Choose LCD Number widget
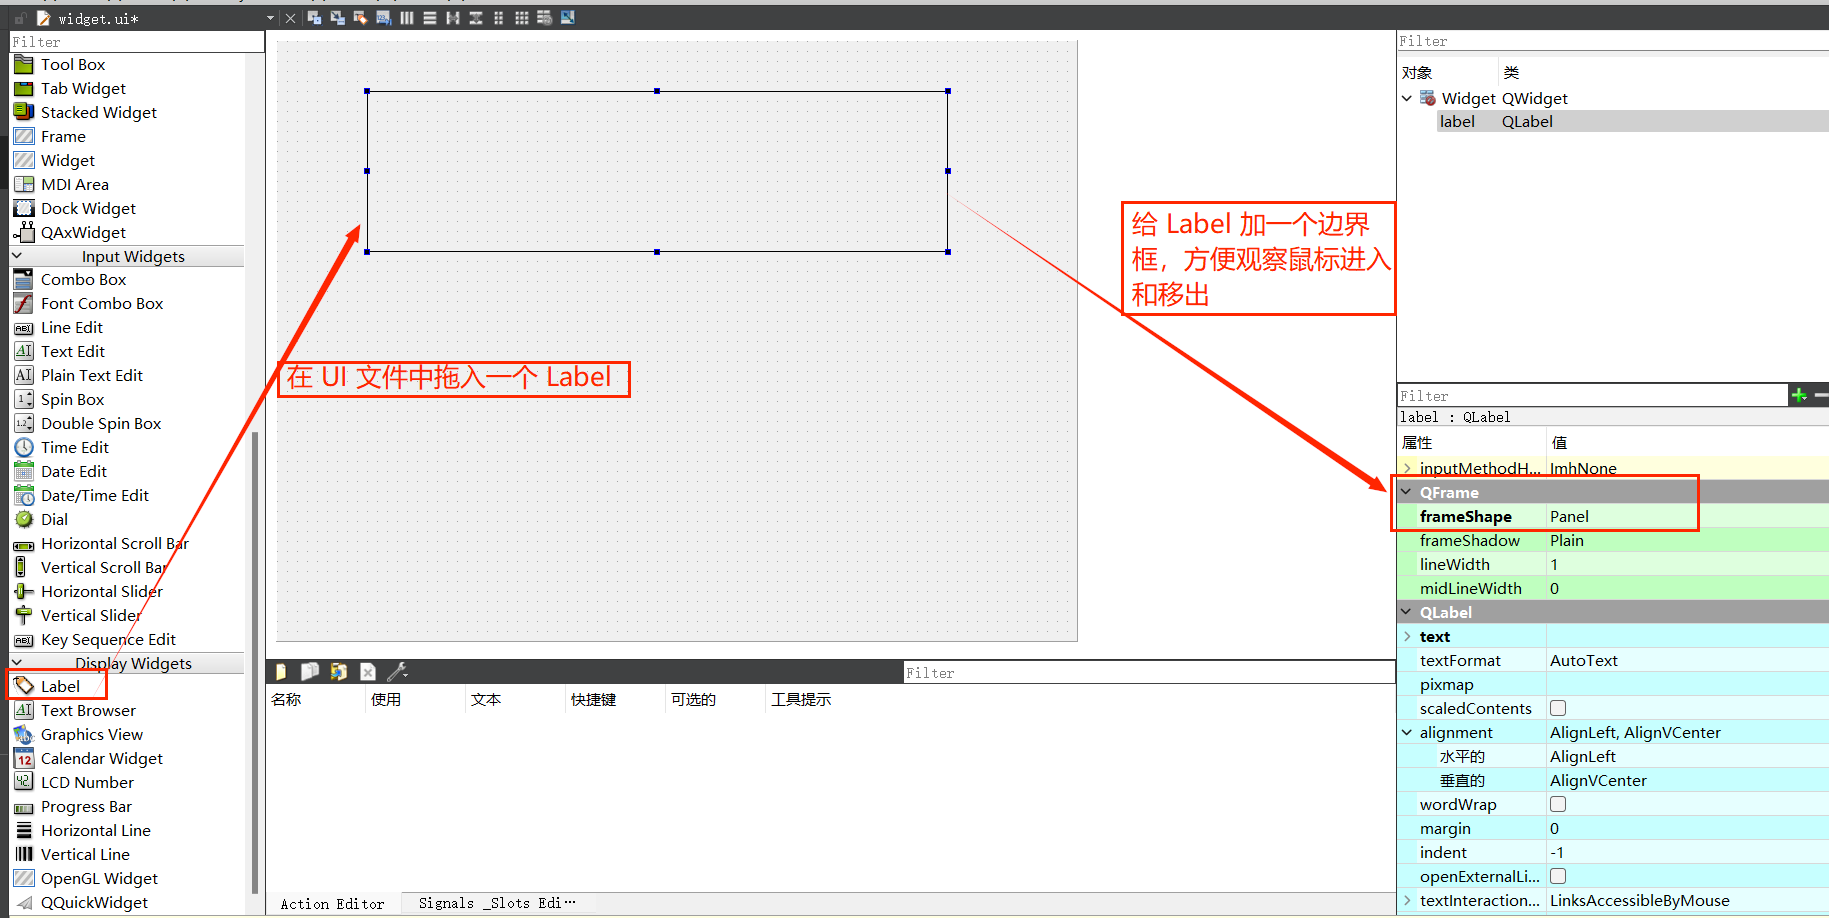 [87, 782]
